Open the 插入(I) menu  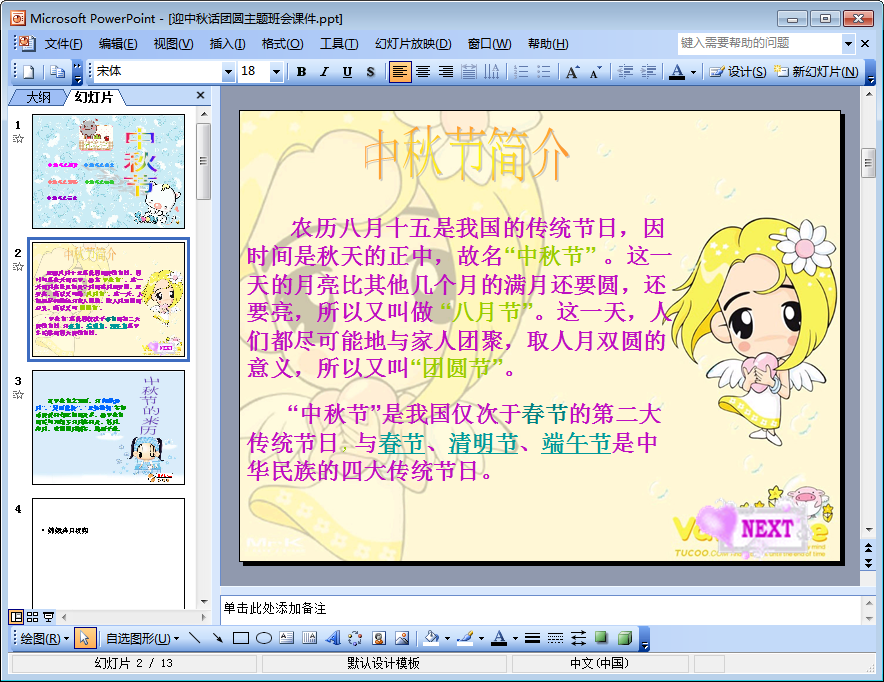pos(227,44)
